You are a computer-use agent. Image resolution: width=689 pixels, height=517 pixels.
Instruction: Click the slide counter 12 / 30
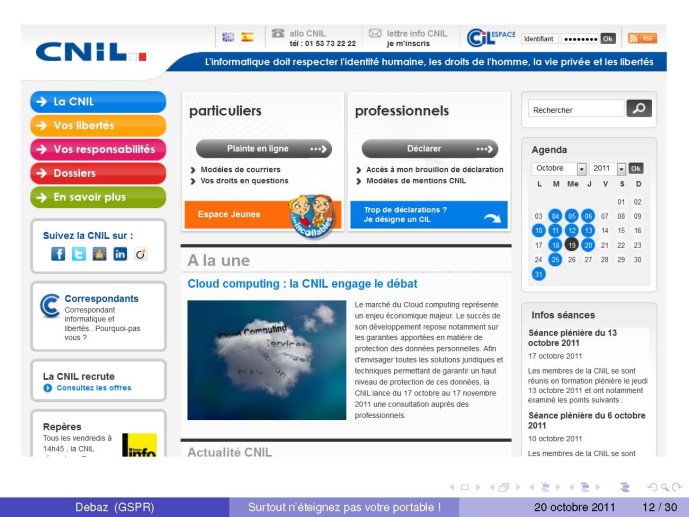(660, 507)
